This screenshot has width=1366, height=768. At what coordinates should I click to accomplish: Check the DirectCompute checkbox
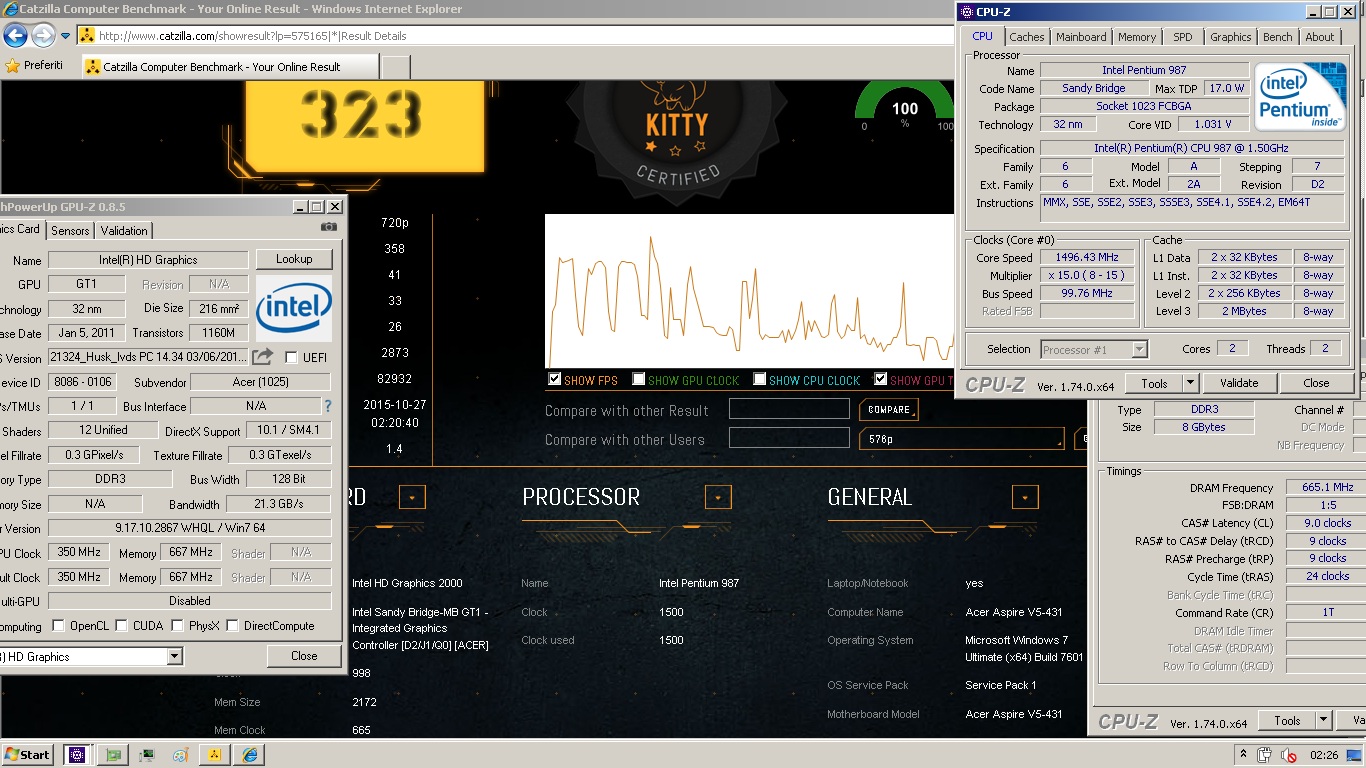click(232, 626)
